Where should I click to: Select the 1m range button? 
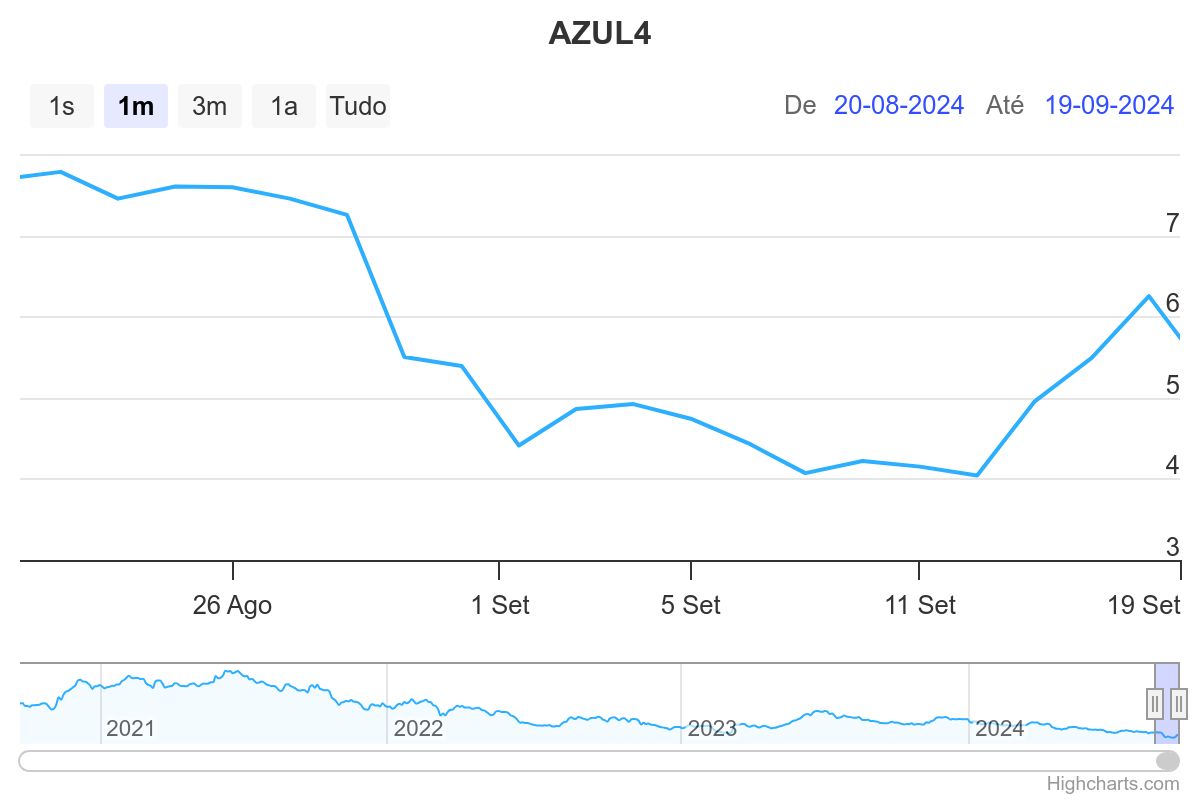[136, 106]
